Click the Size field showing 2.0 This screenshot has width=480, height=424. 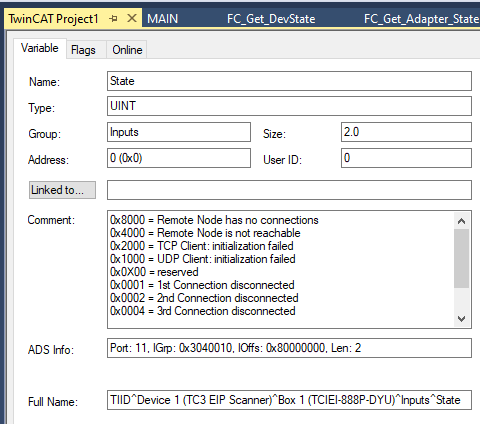(x=406, y=132)
